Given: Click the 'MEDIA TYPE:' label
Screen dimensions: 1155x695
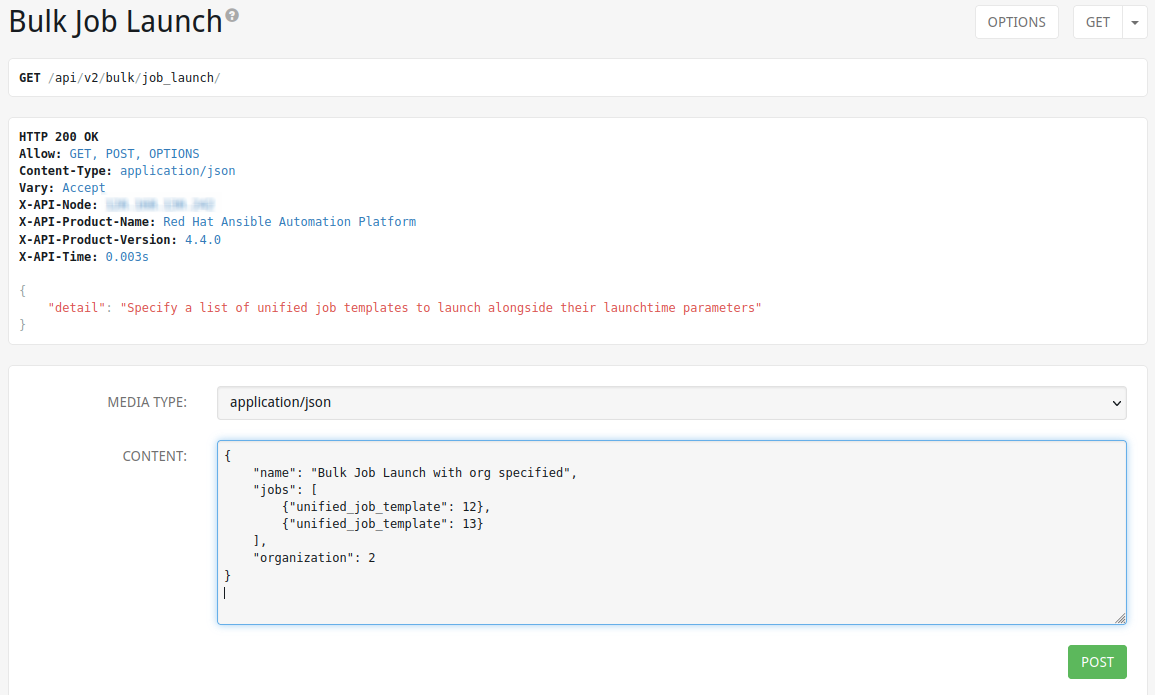Looking at the screenshot, I should [x=147, y=403].
